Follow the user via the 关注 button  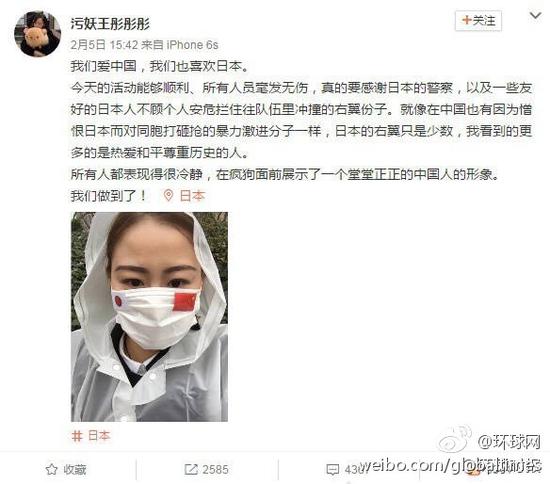click(x=478, y=21)
